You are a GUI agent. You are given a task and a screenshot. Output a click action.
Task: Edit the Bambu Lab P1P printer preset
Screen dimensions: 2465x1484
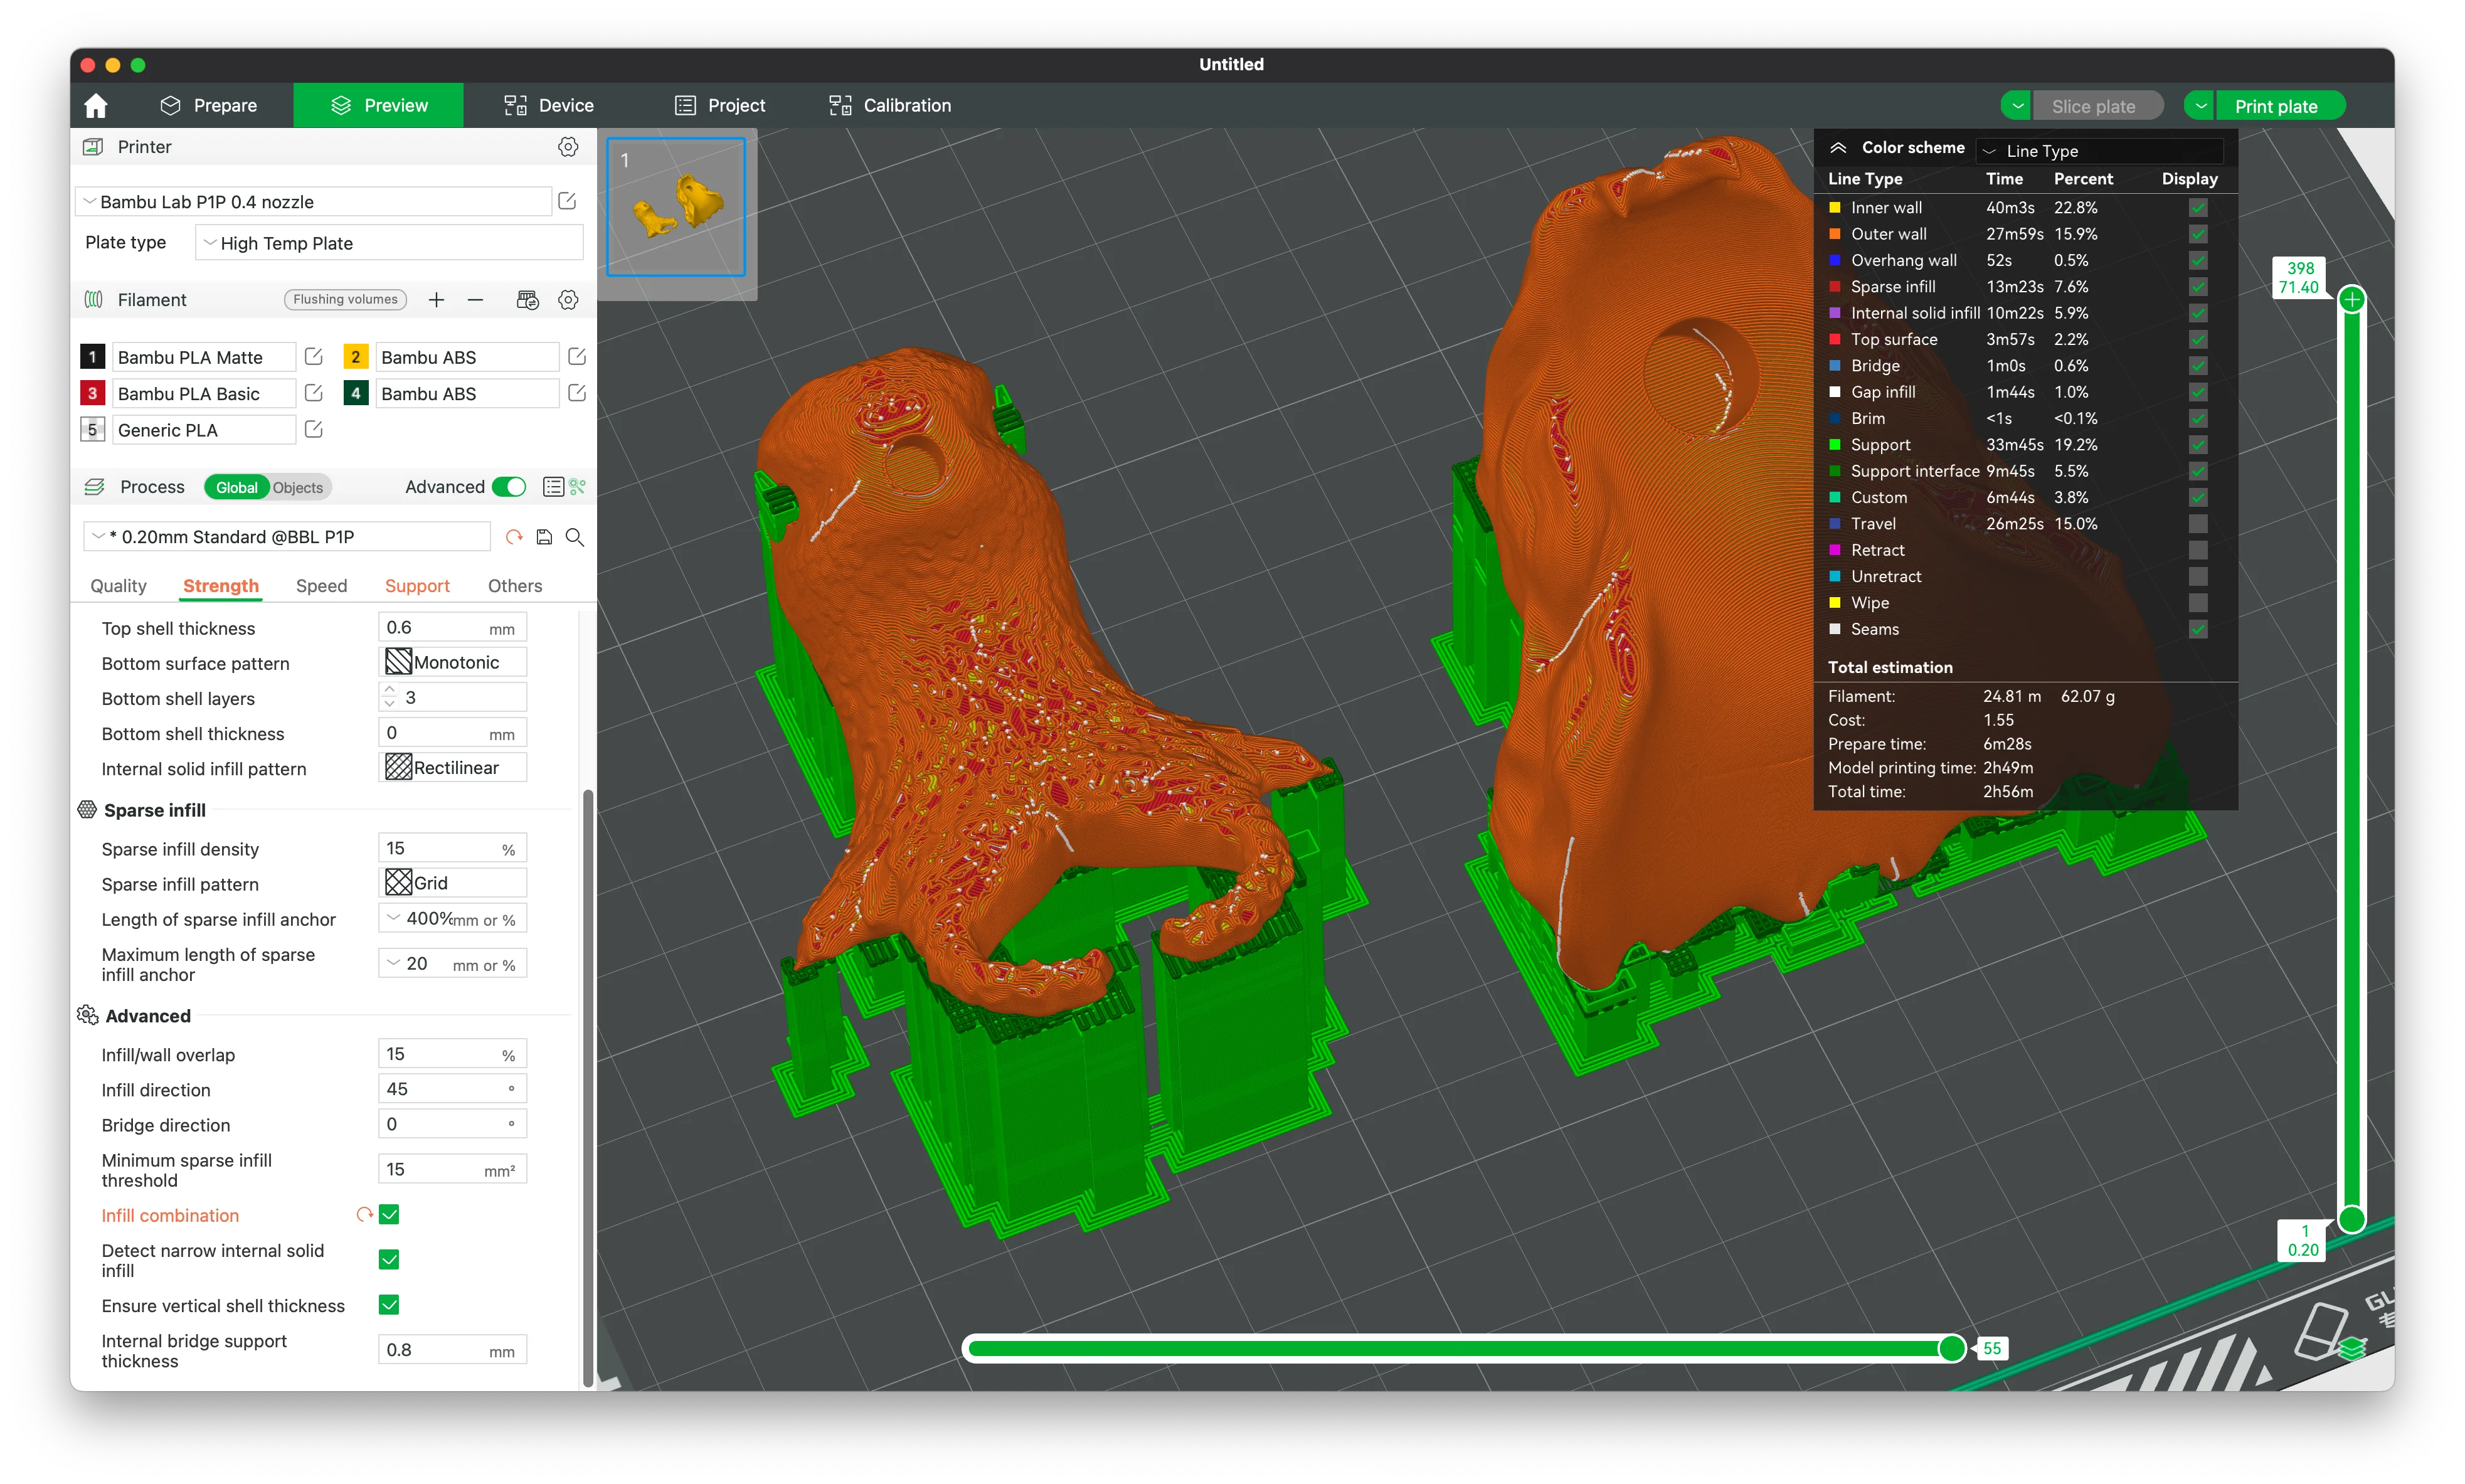[x=567, y=201]
